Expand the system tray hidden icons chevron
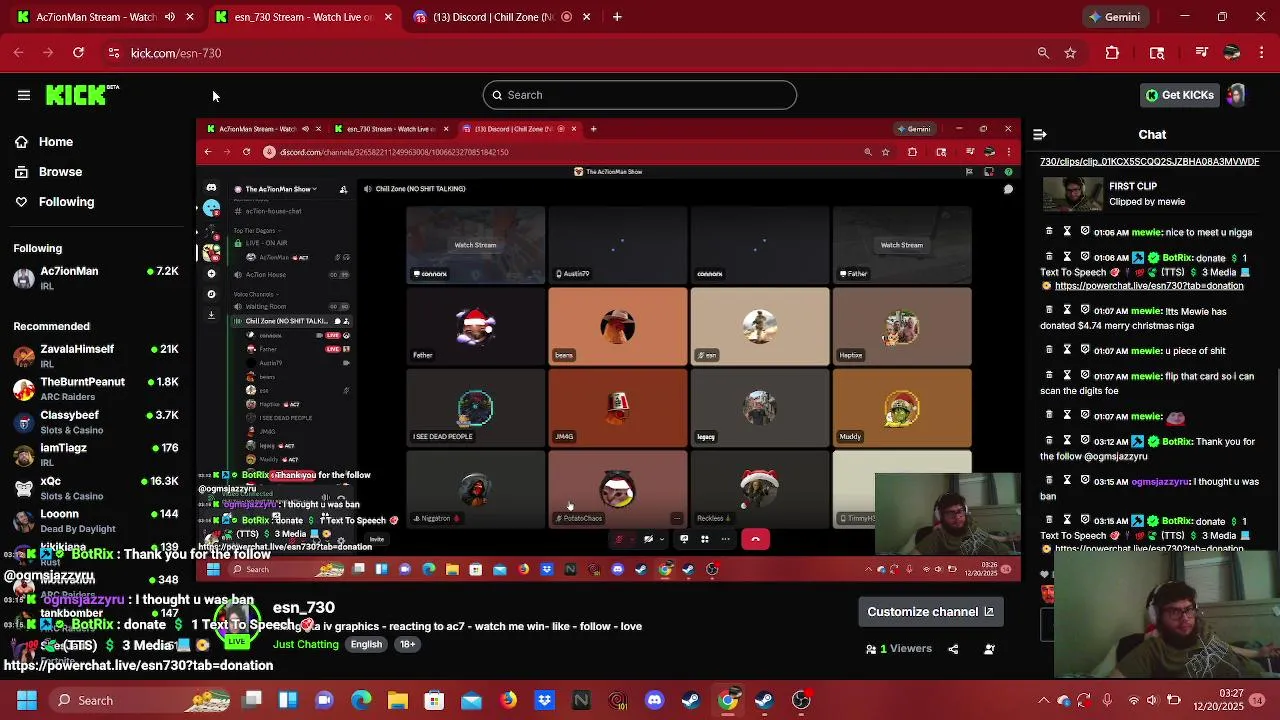 click(x=1043, y=700)
